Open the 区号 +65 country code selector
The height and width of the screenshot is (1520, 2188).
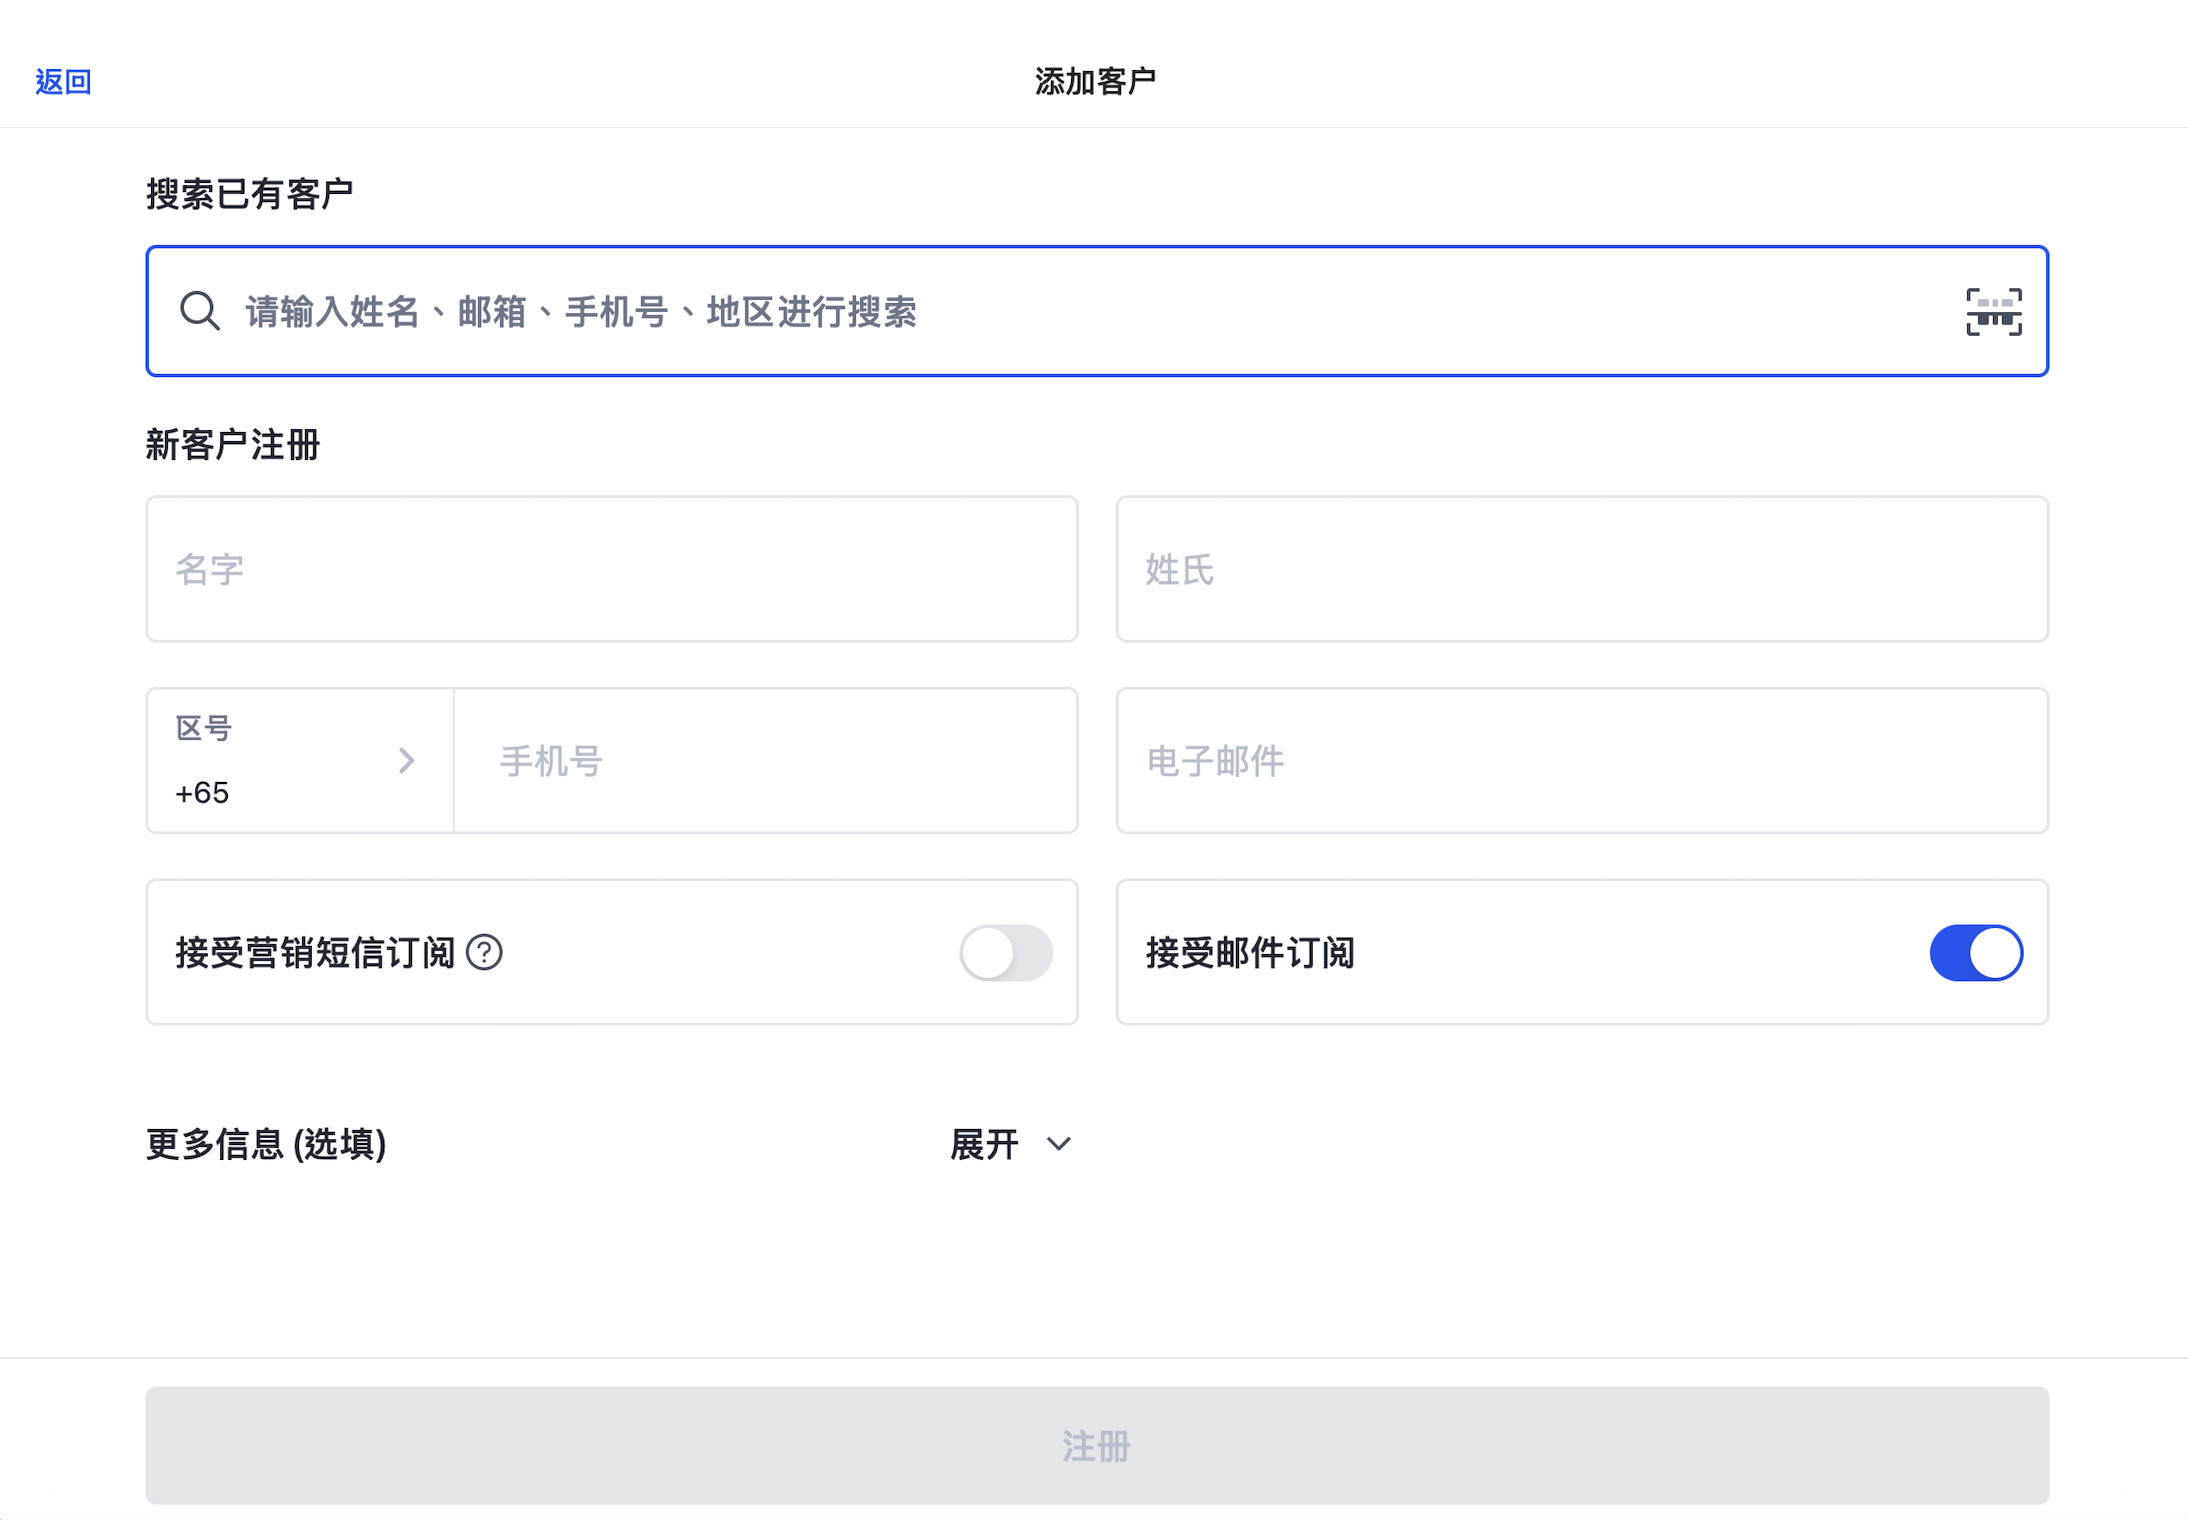coord(300,760)
